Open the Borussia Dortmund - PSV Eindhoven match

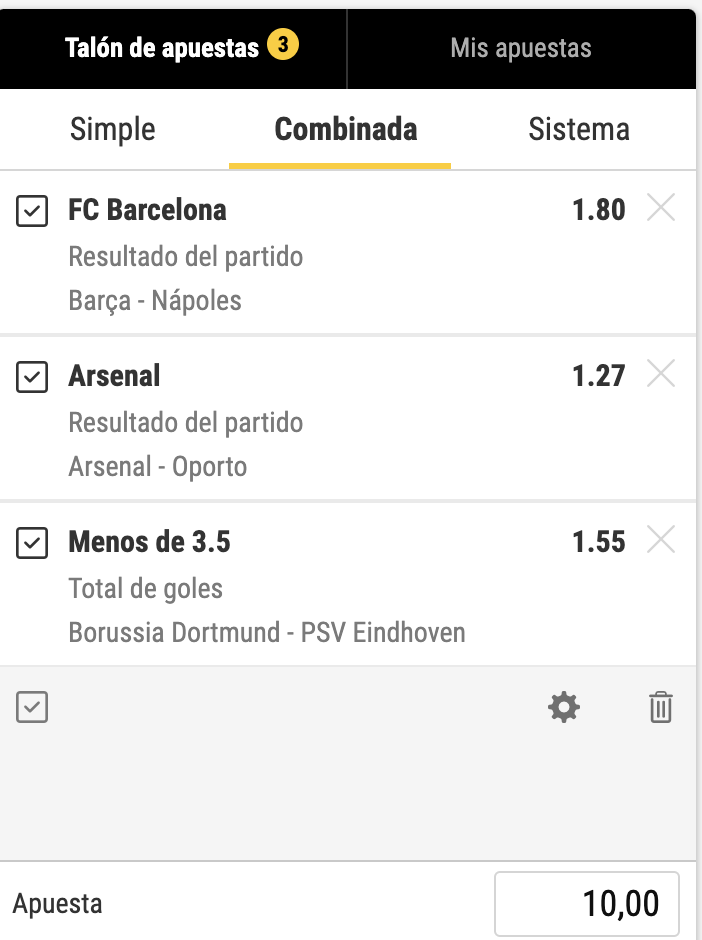[x=267, y=632]
